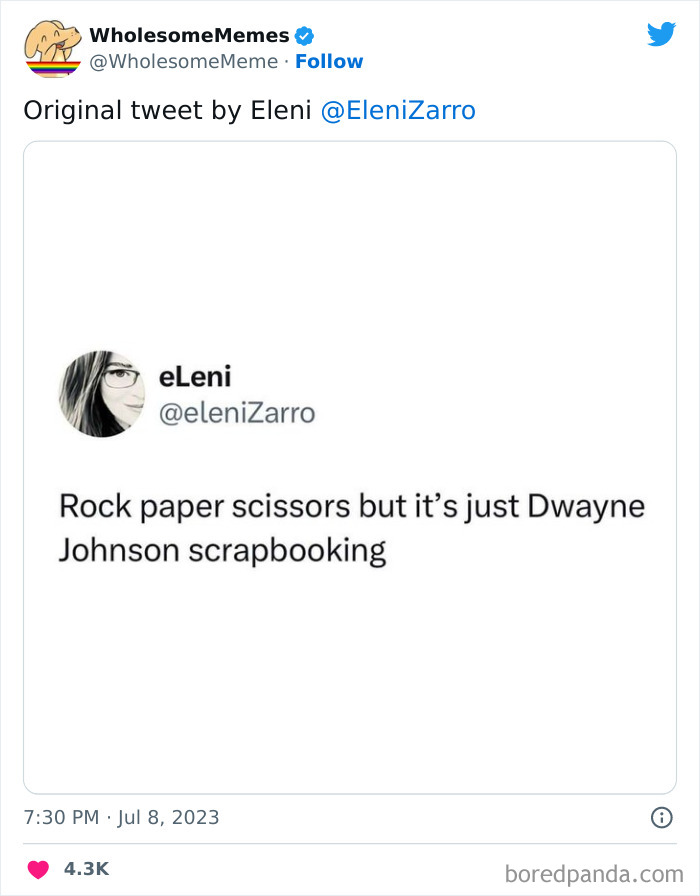700x896 pixels.
Task: Click the heart like icon
Action: 37,869
